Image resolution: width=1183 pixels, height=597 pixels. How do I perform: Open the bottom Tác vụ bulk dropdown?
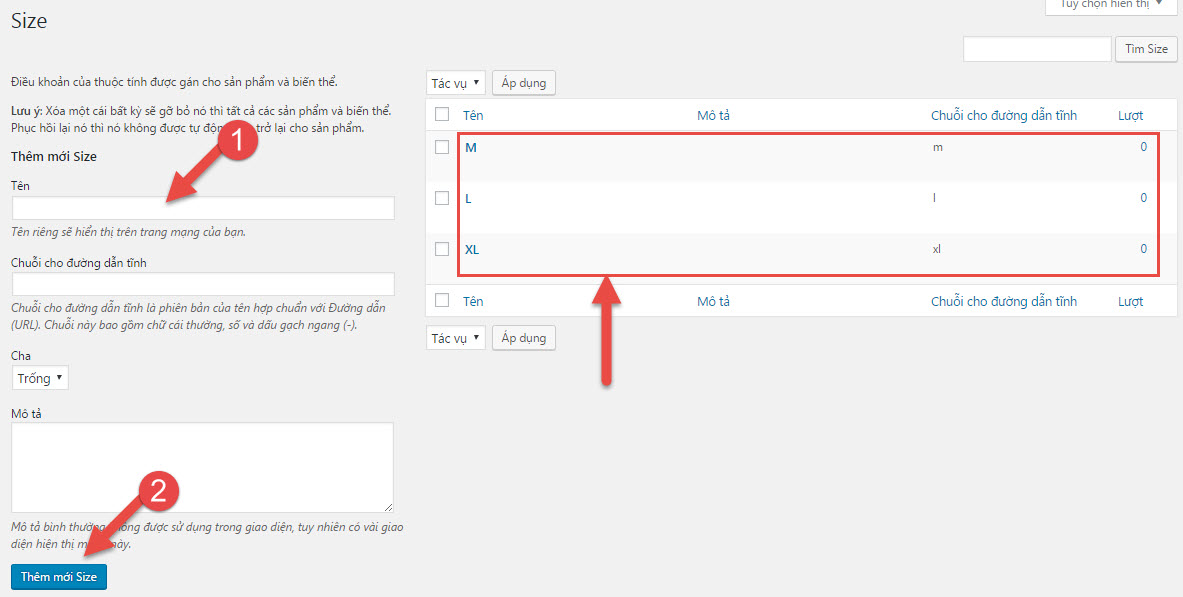click(456, 338)
